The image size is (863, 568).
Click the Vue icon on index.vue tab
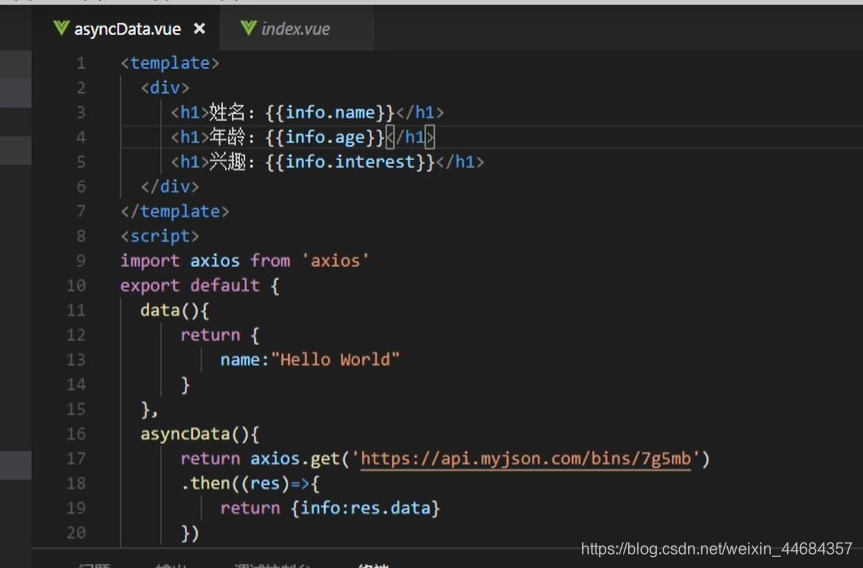point(248,28)
